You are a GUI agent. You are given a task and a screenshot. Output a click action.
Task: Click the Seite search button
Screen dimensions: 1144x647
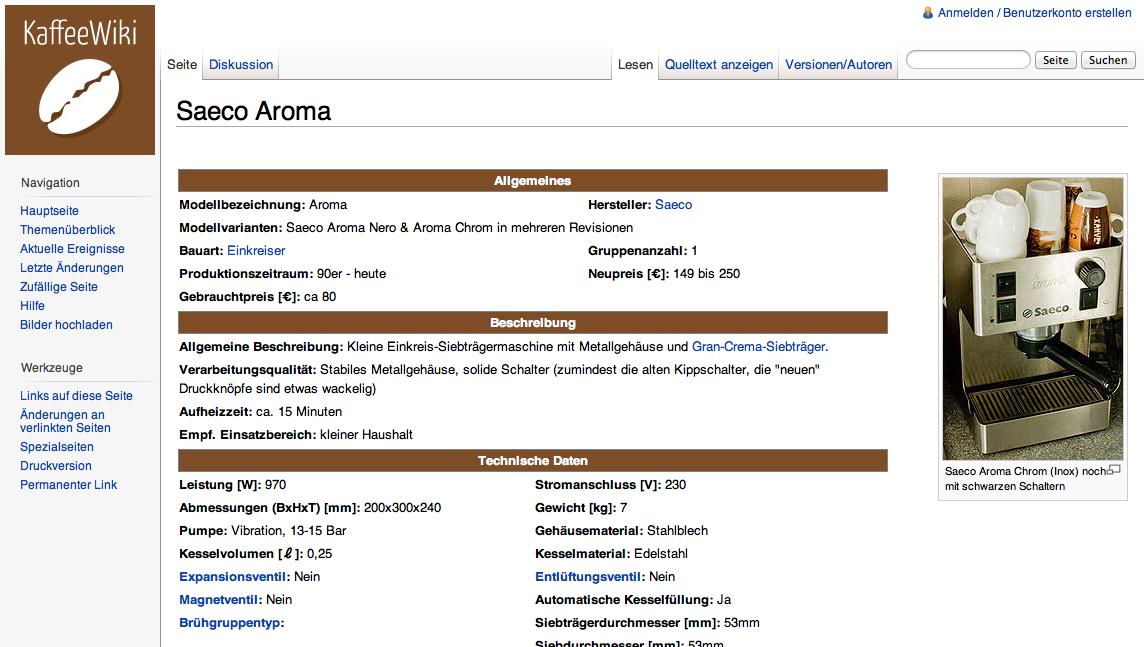click(1056, 60)
